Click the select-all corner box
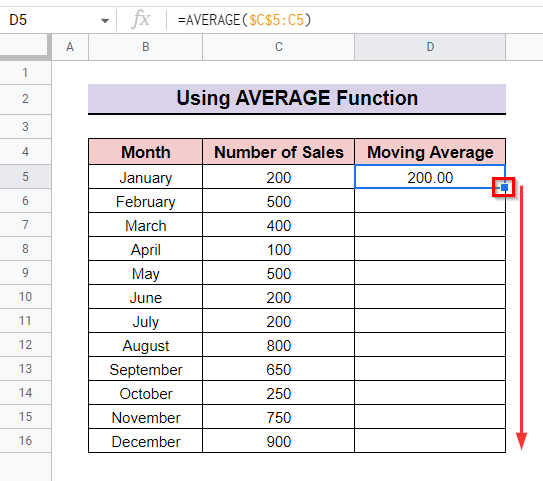Viewport: 543px width, 481px height. click(25, 47)
